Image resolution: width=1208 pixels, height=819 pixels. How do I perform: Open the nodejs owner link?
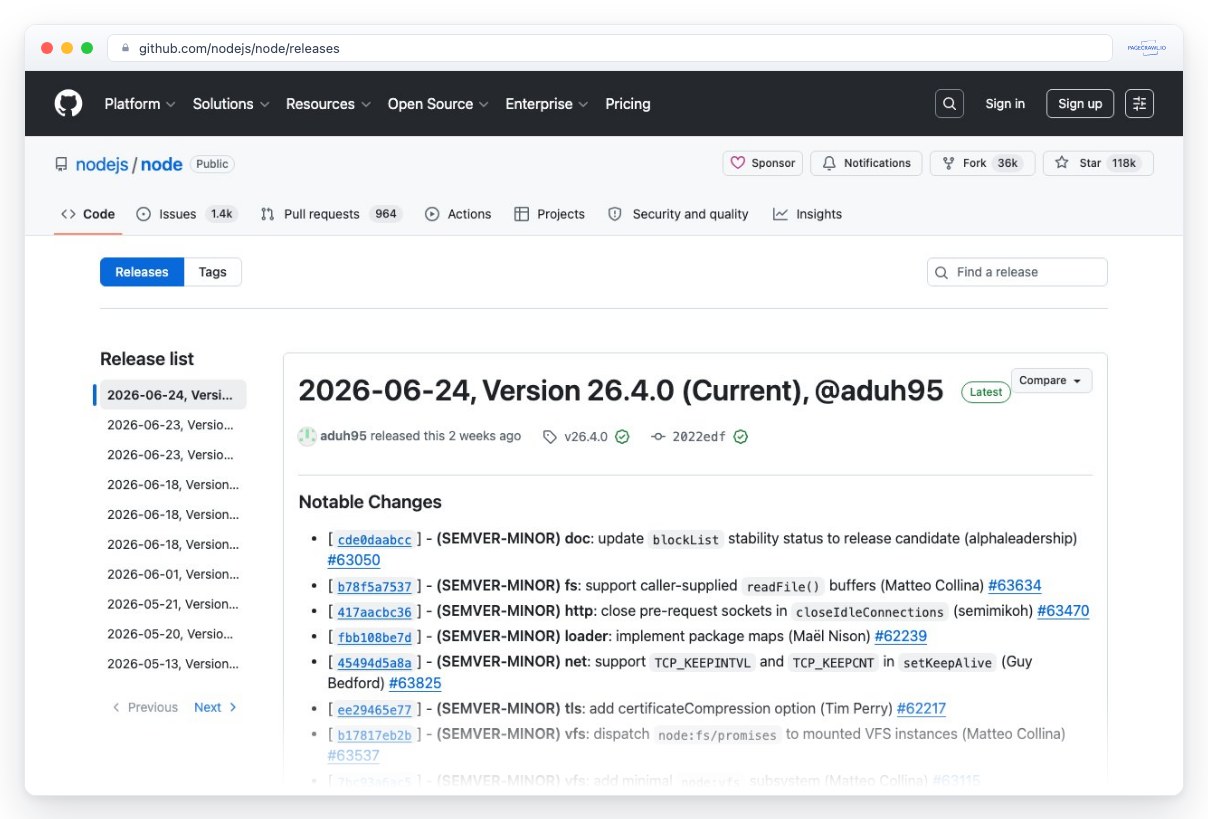tap(102, 164)
